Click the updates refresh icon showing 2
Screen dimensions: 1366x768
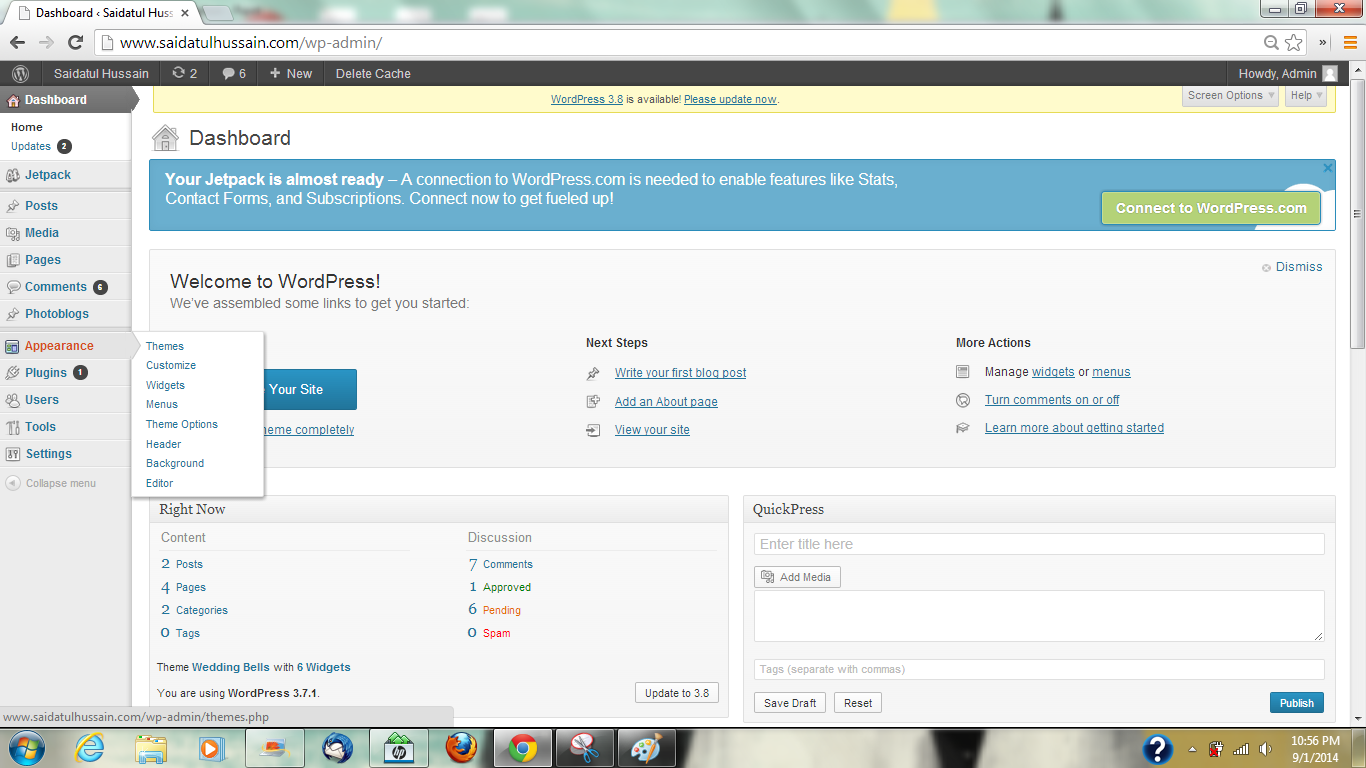point(184,73)
